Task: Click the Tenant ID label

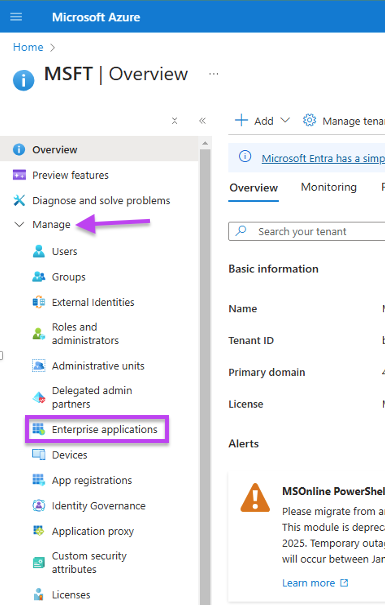Action: tap(251, 340)
